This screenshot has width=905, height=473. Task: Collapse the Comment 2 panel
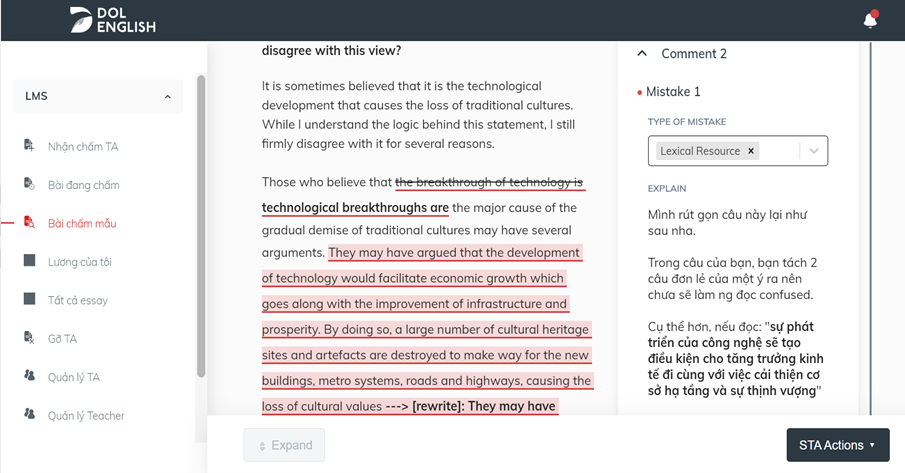tap(642, 54)
